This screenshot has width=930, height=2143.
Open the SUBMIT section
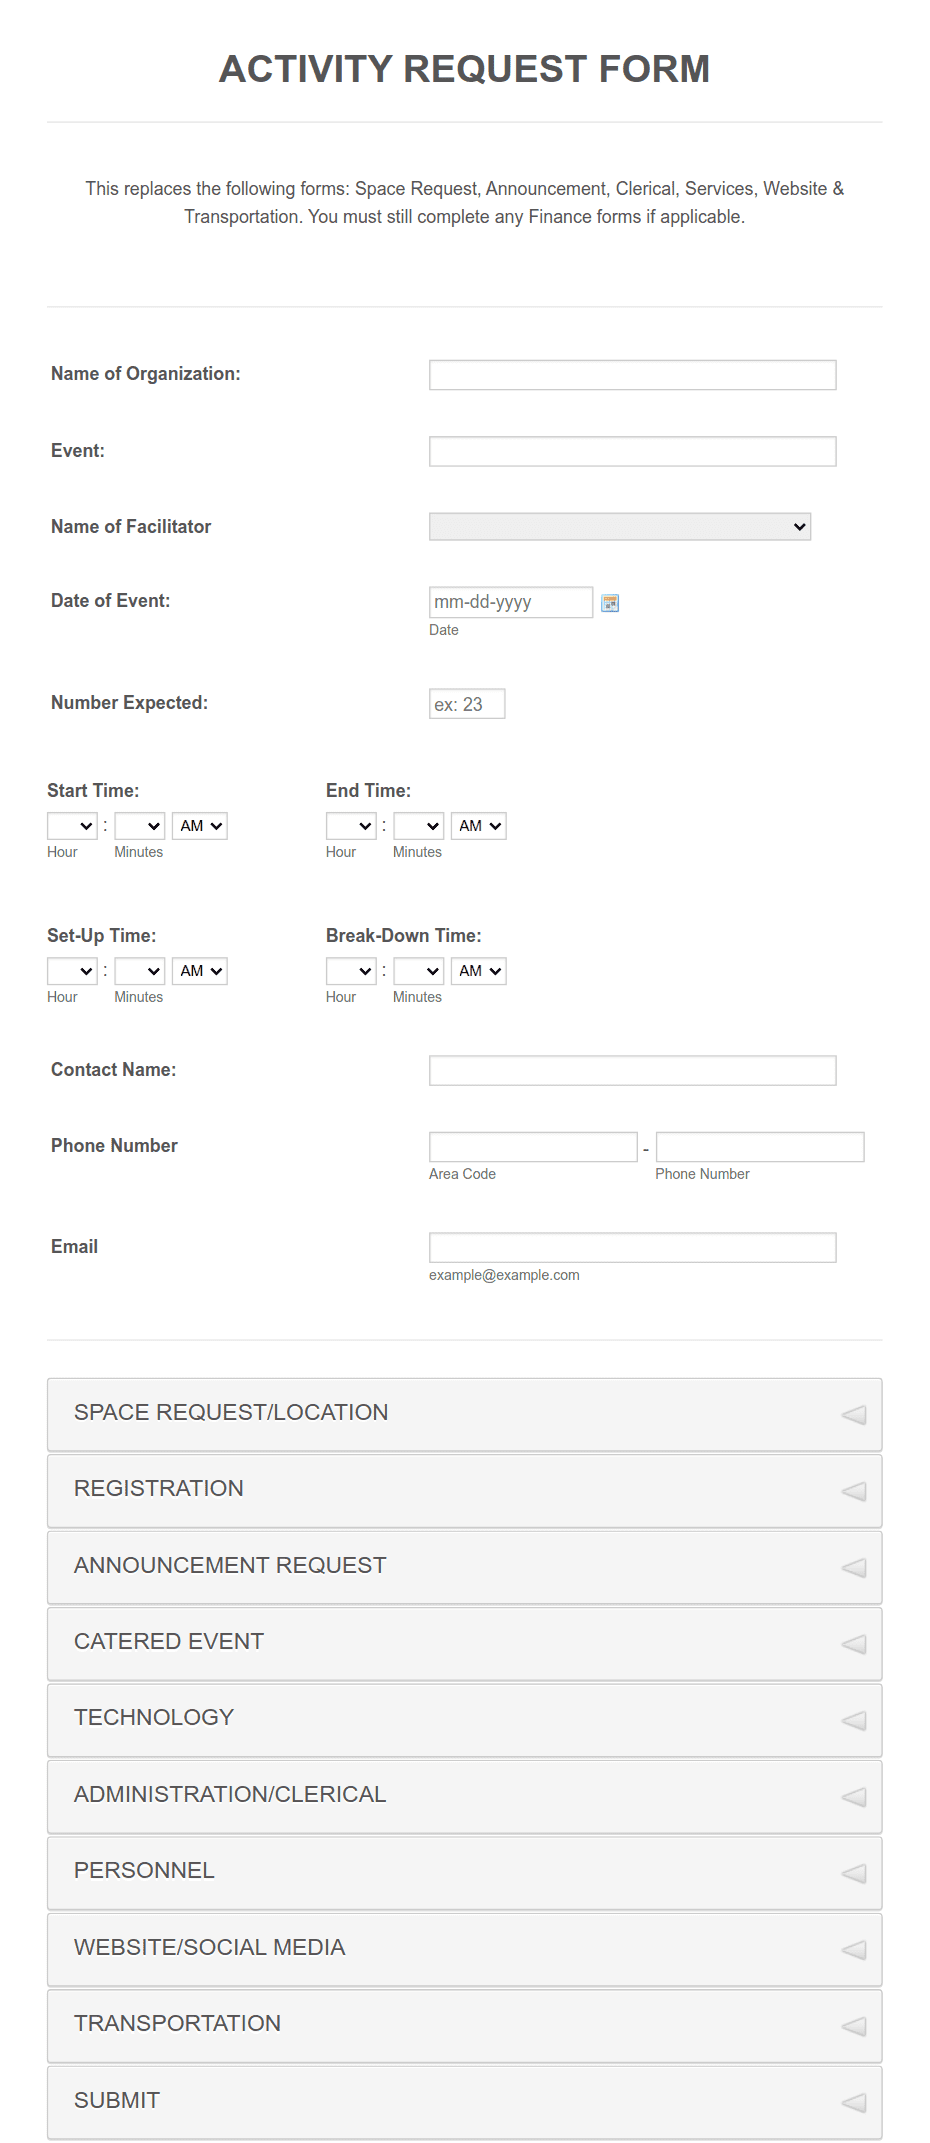[465, 2101]
